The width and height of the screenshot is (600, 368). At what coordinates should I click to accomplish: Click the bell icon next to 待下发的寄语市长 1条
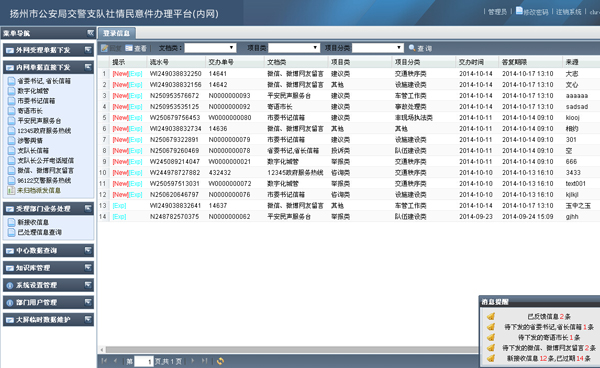tap(491, 337)
